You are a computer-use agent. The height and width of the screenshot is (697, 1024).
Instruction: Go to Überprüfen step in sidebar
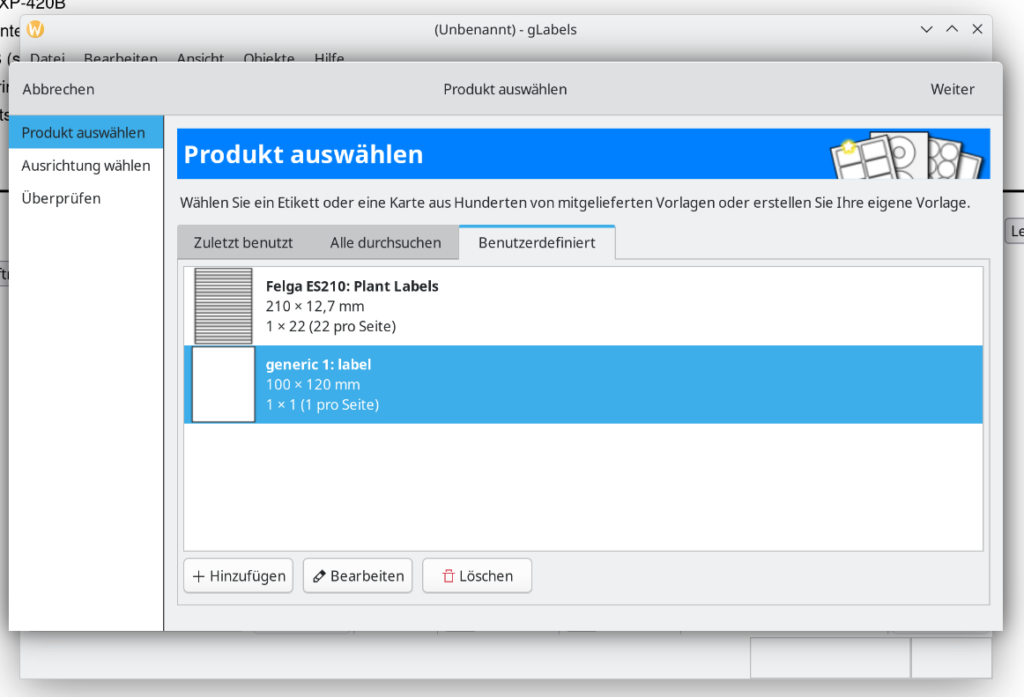[61, 198]
